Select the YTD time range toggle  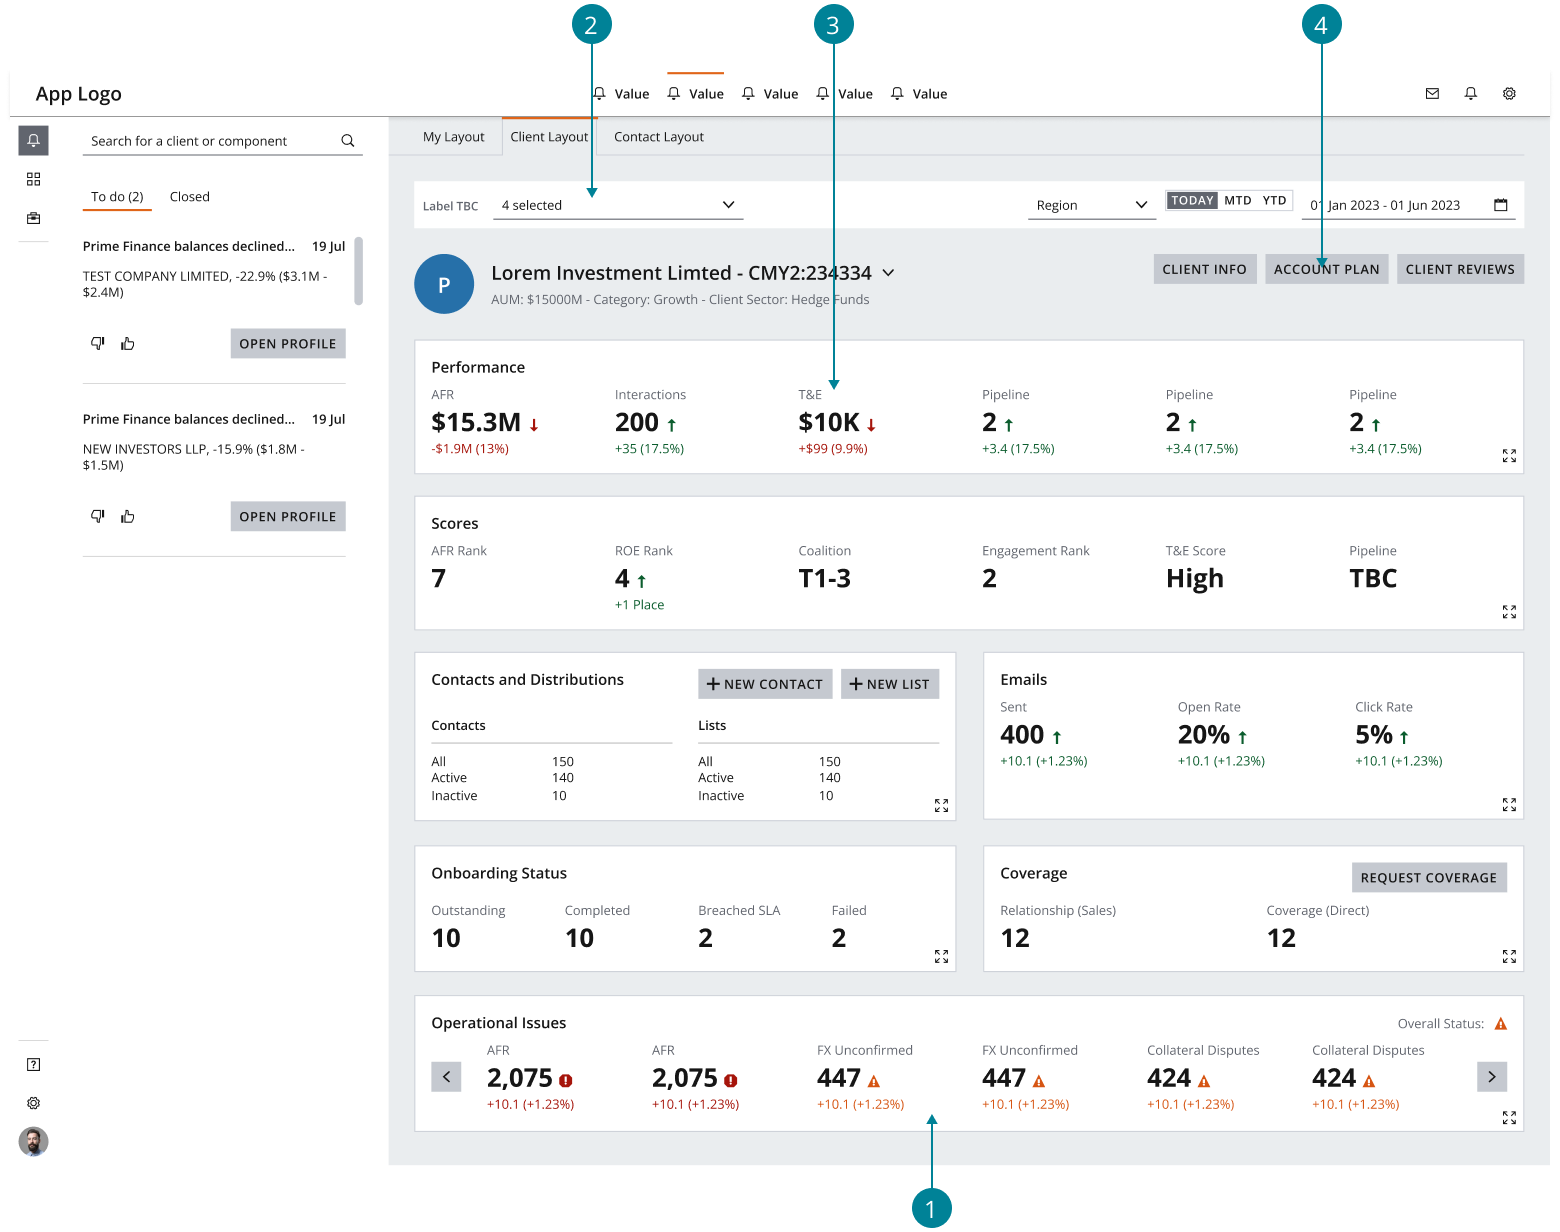click(1274, 201)
